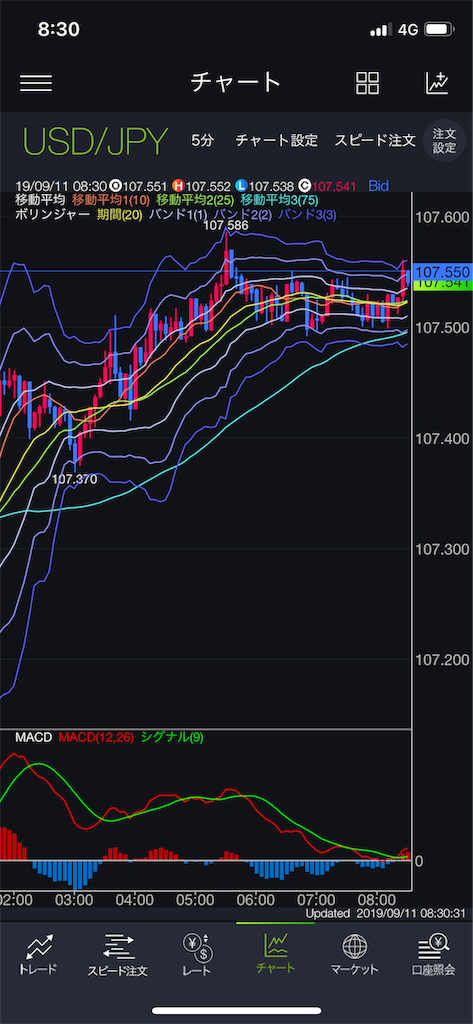Tap the open price 107.551 readout

[x=140, y=186]
